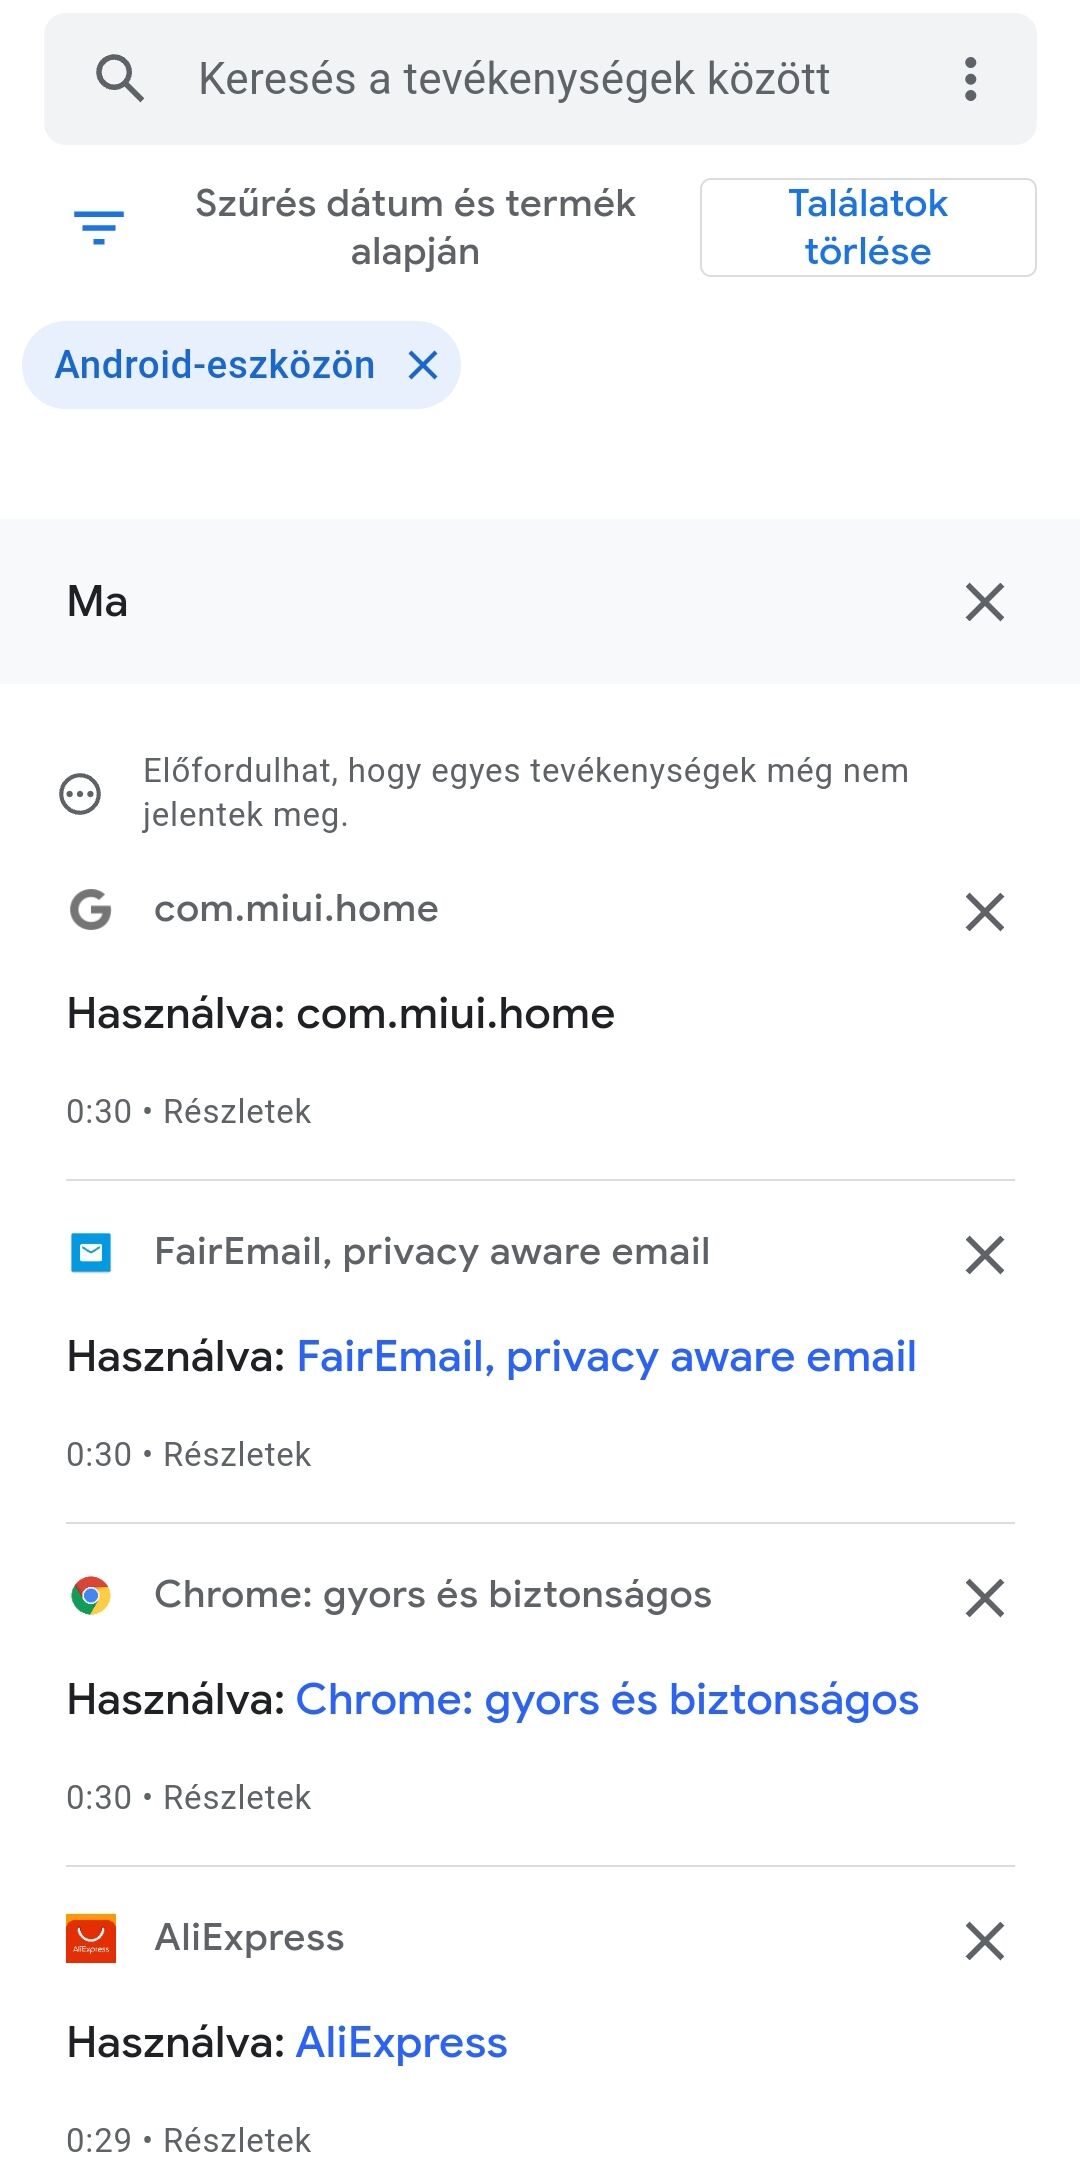Screen dimensions: 1080x2175
Task: Tap the search magnifier icon
Action: point(120,78)
